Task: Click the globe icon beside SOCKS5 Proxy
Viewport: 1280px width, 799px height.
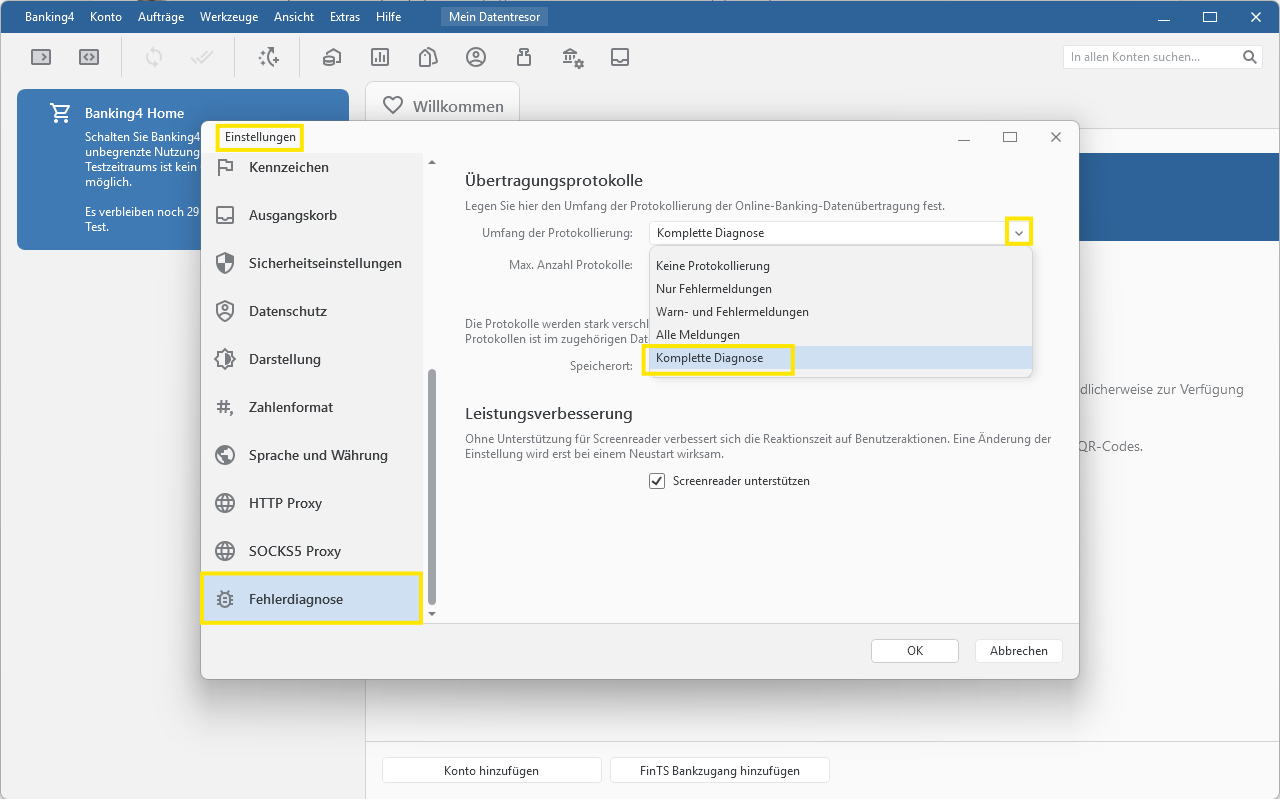Action: coord(226,551)
